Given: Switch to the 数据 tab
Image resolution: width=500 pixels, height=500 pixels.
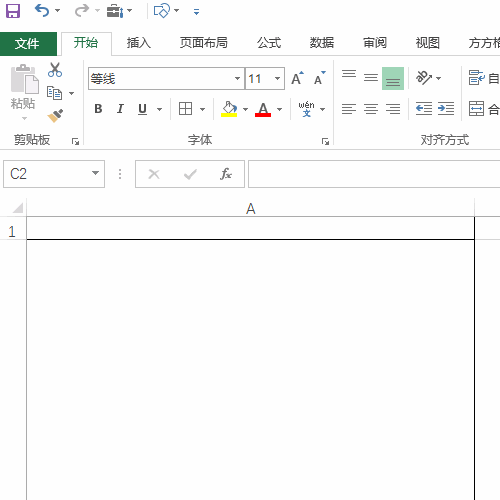Looking at the screenshot, I should 322,43.
